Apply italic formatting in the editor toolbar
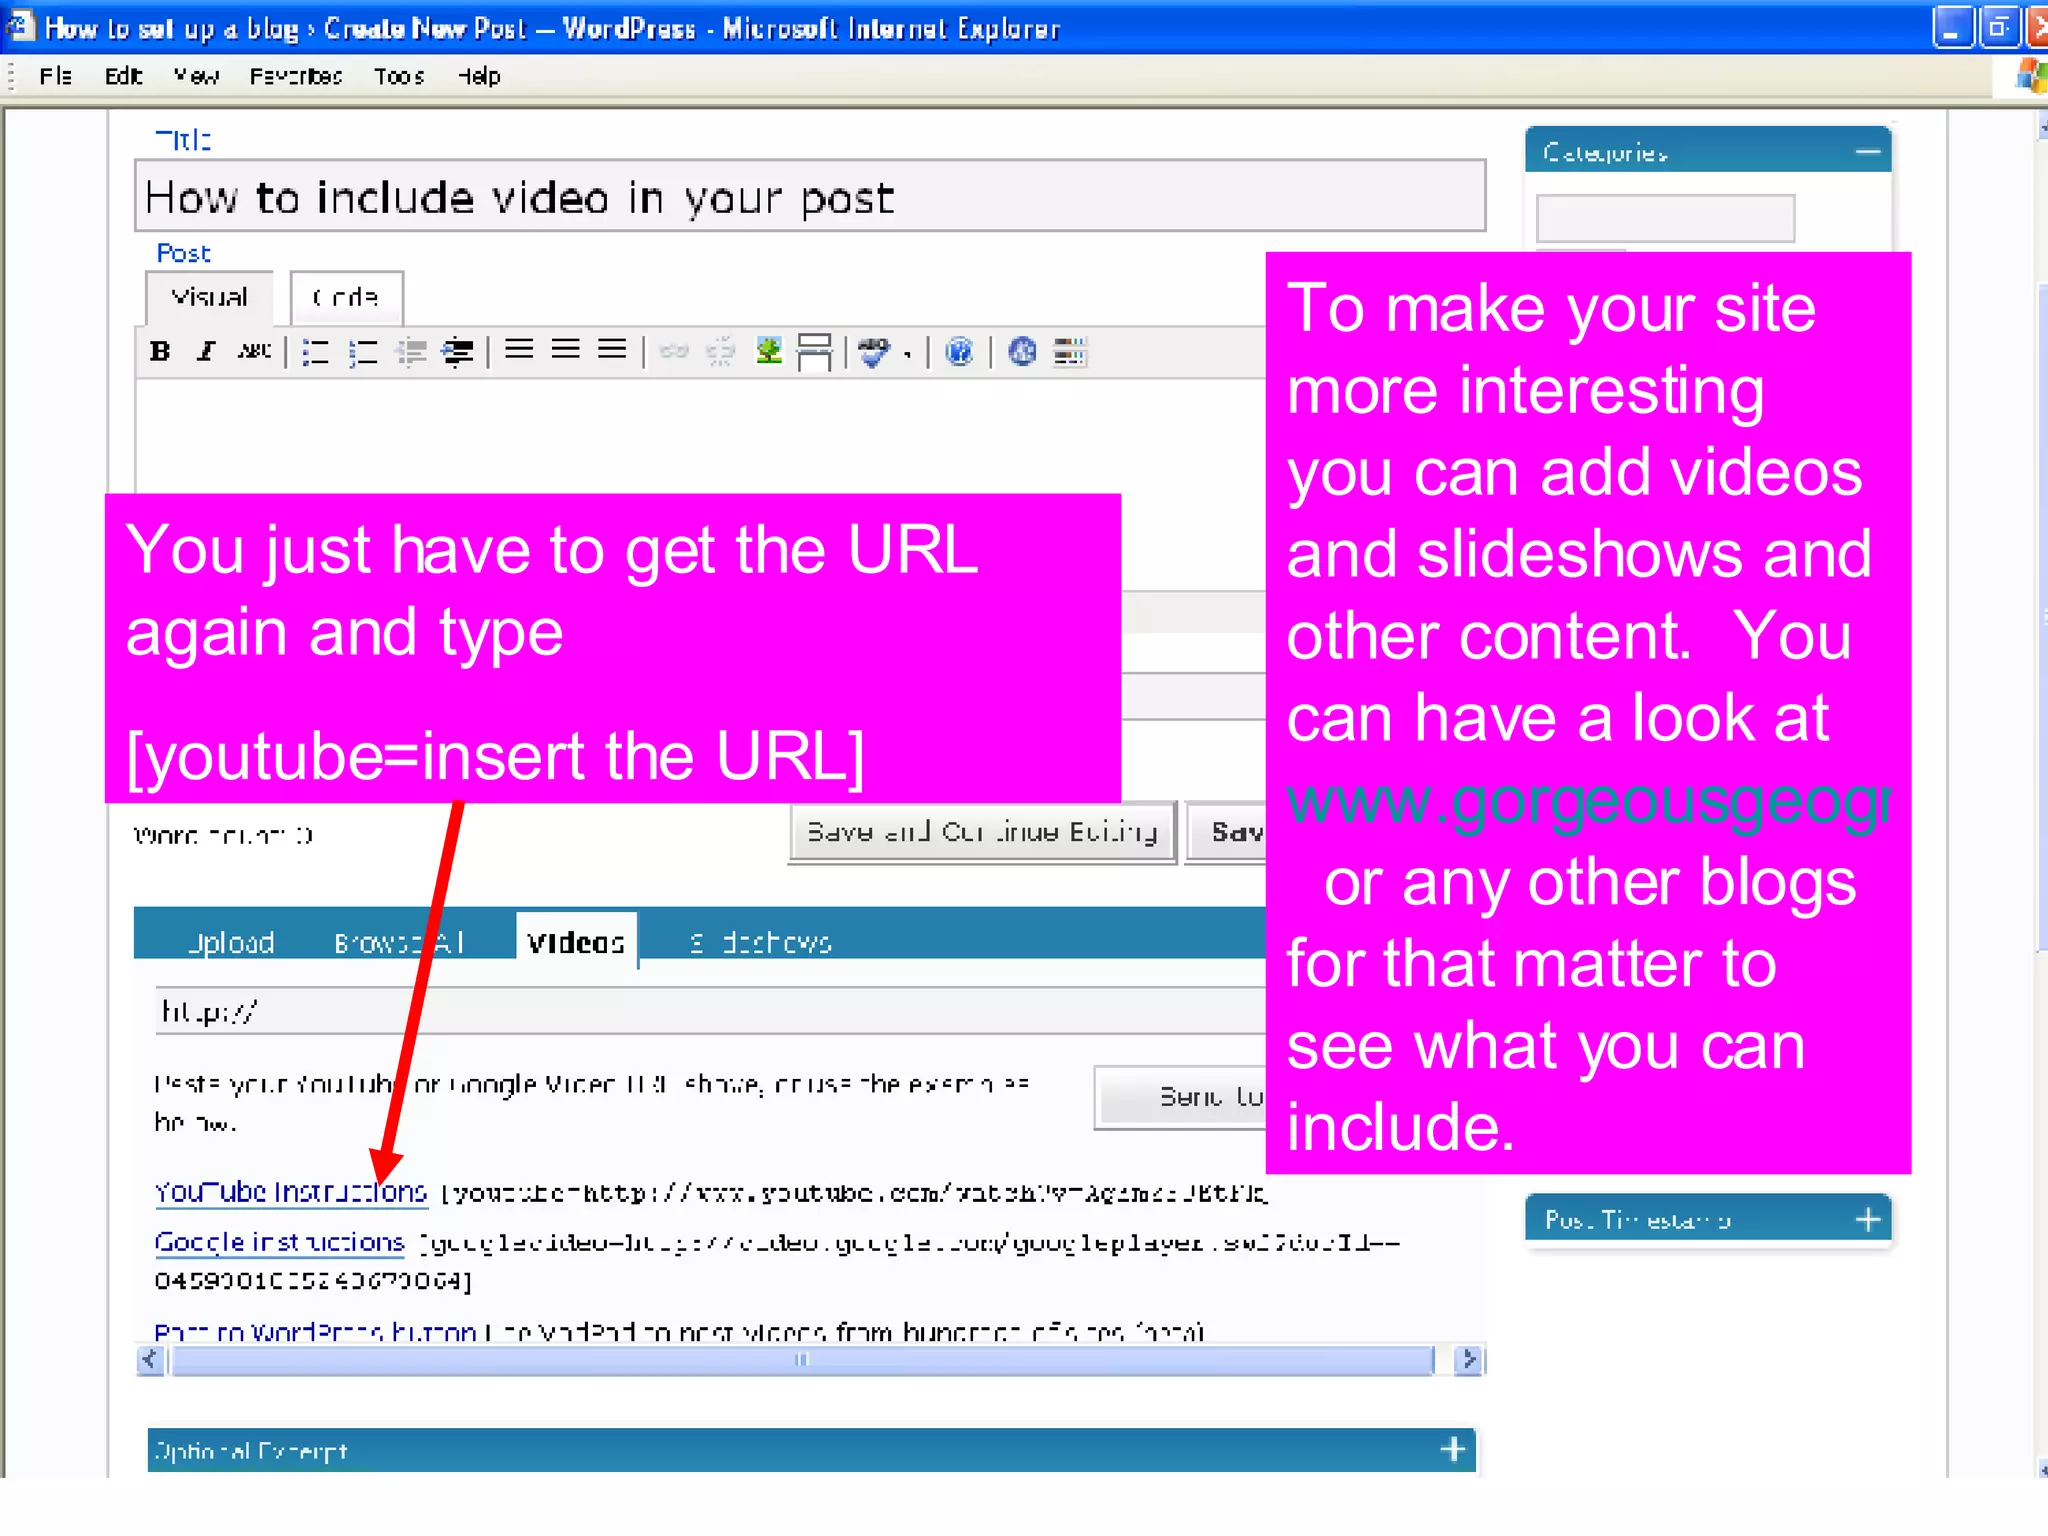 206,351
